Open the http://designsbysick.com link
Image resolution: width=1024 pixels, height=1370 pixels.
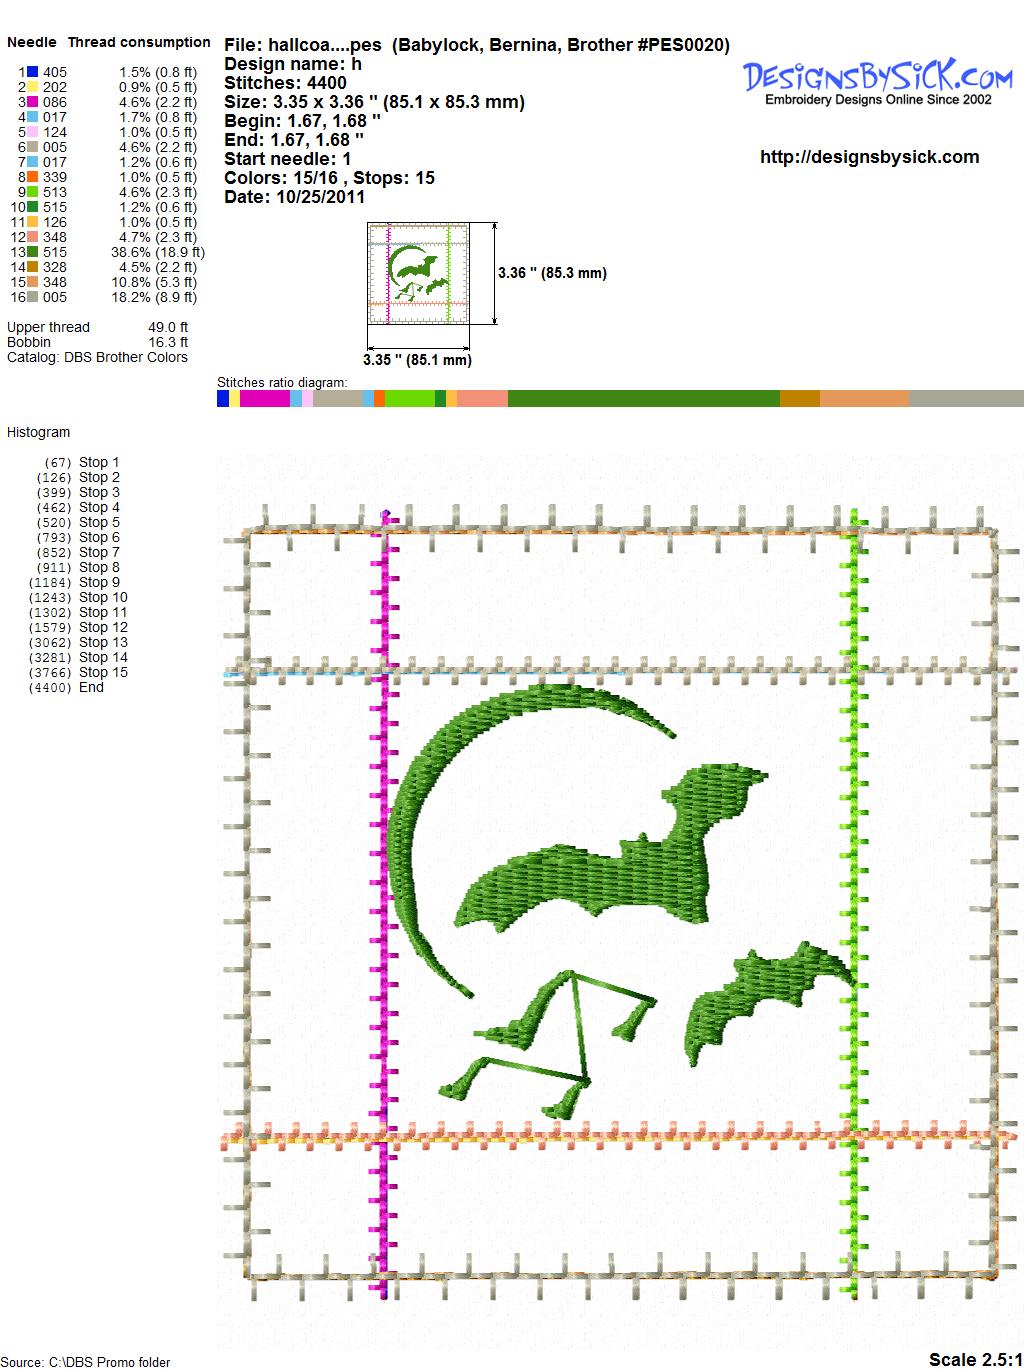point(869,157)
